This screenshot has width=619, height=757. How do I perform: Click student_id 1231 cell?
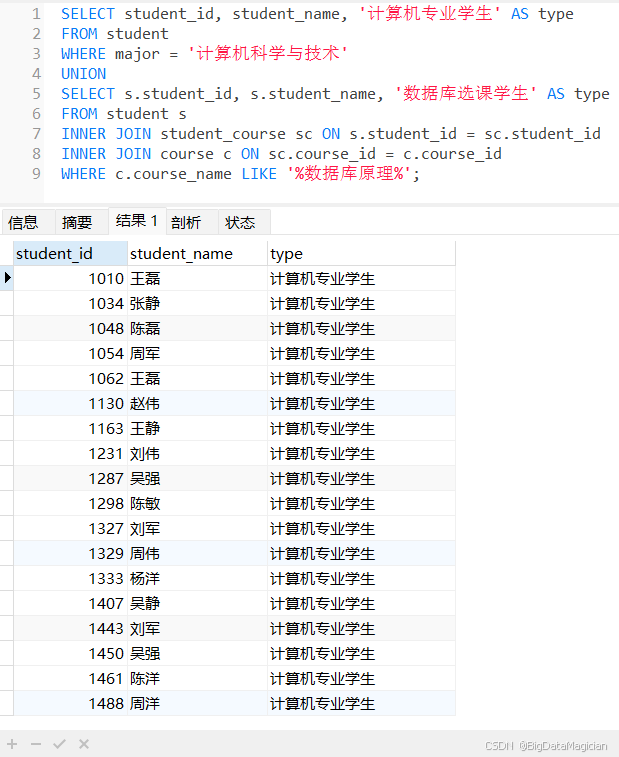click(x=70, y=454)
